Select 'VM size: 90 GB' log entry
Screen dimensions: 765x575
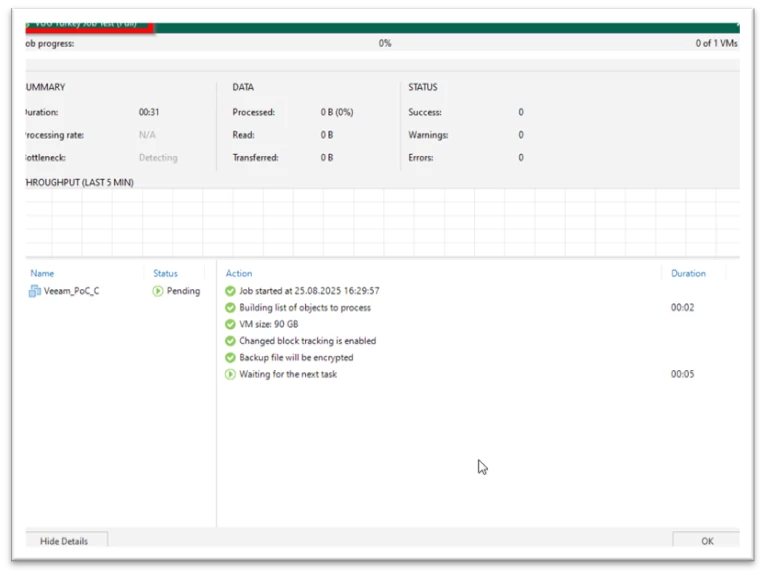point(269,324)
